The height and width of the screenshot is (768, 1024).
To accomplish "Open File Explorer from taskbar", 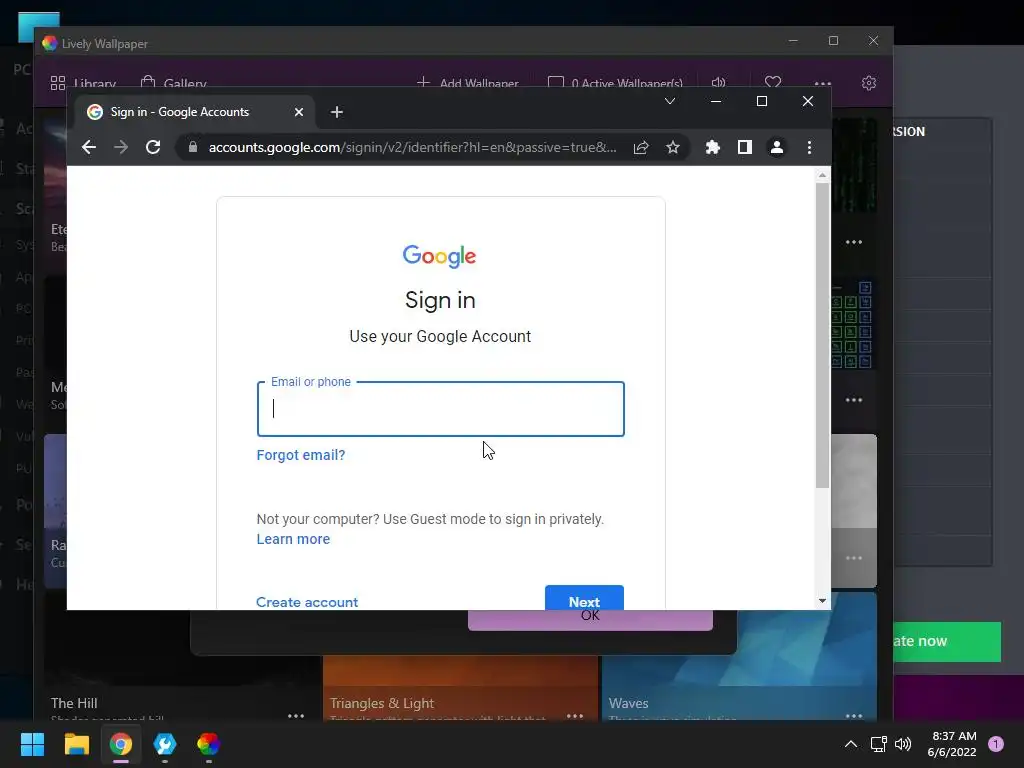I will [x=76, y=744].
